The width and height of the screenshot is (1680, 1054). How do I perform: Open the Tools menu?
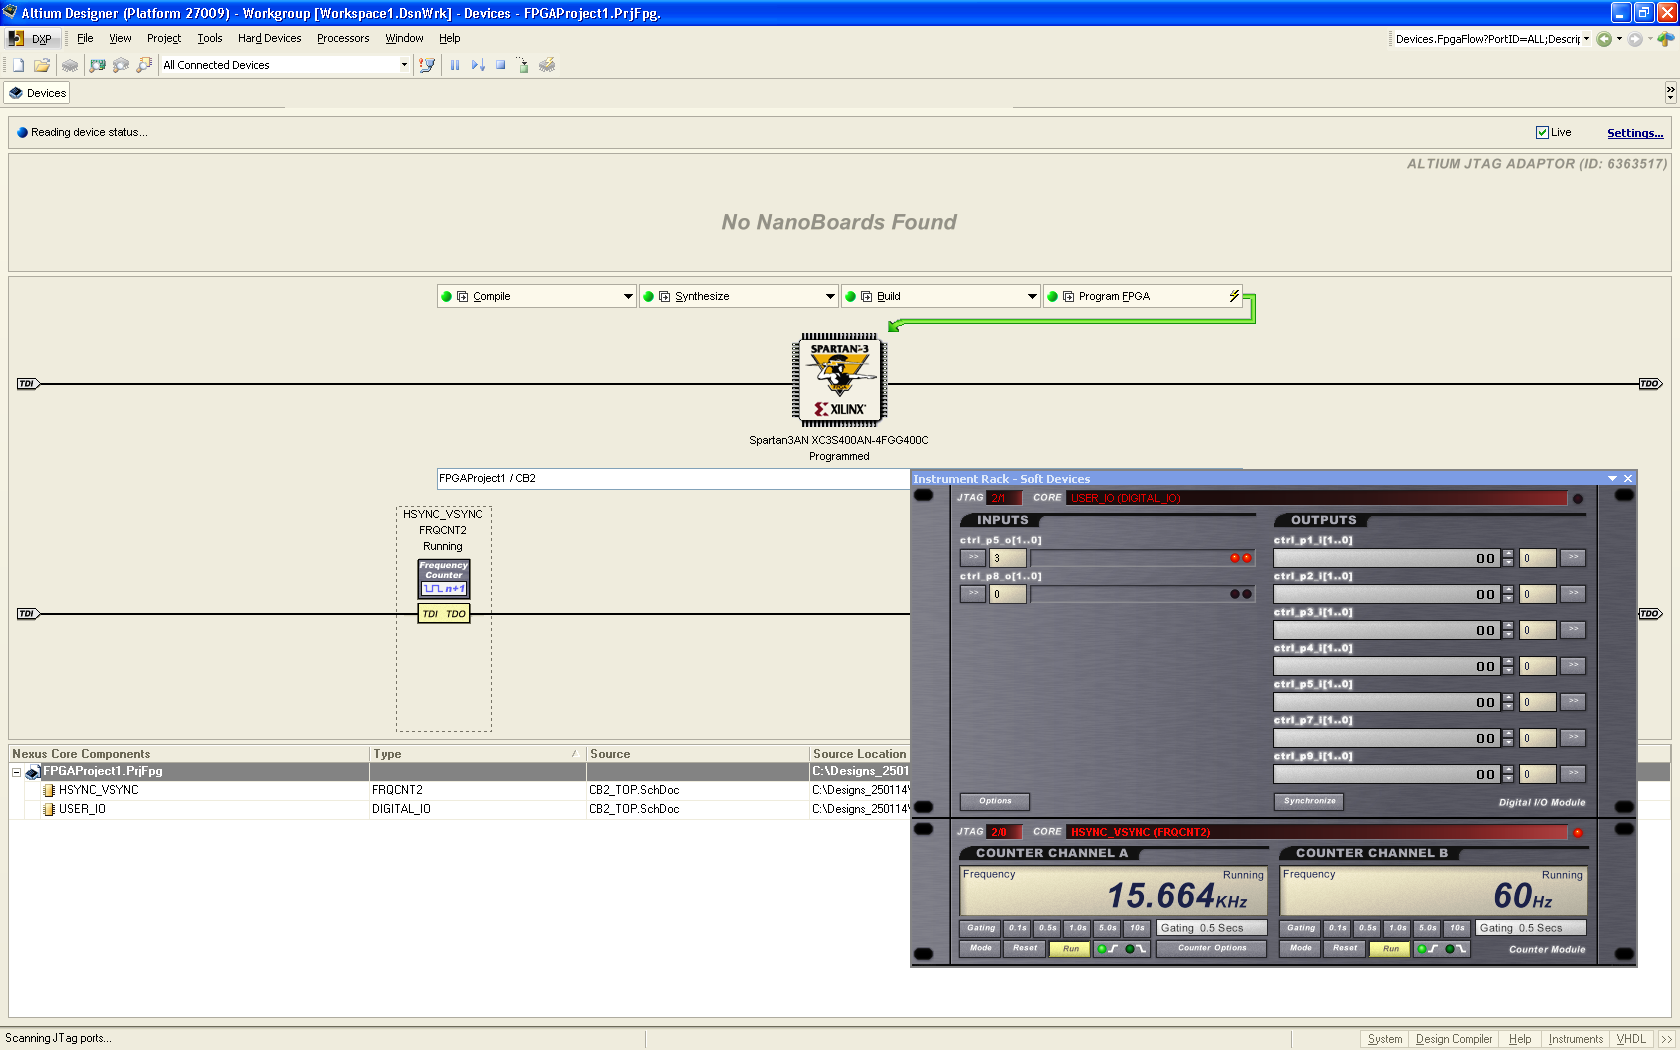pos(210,38)
